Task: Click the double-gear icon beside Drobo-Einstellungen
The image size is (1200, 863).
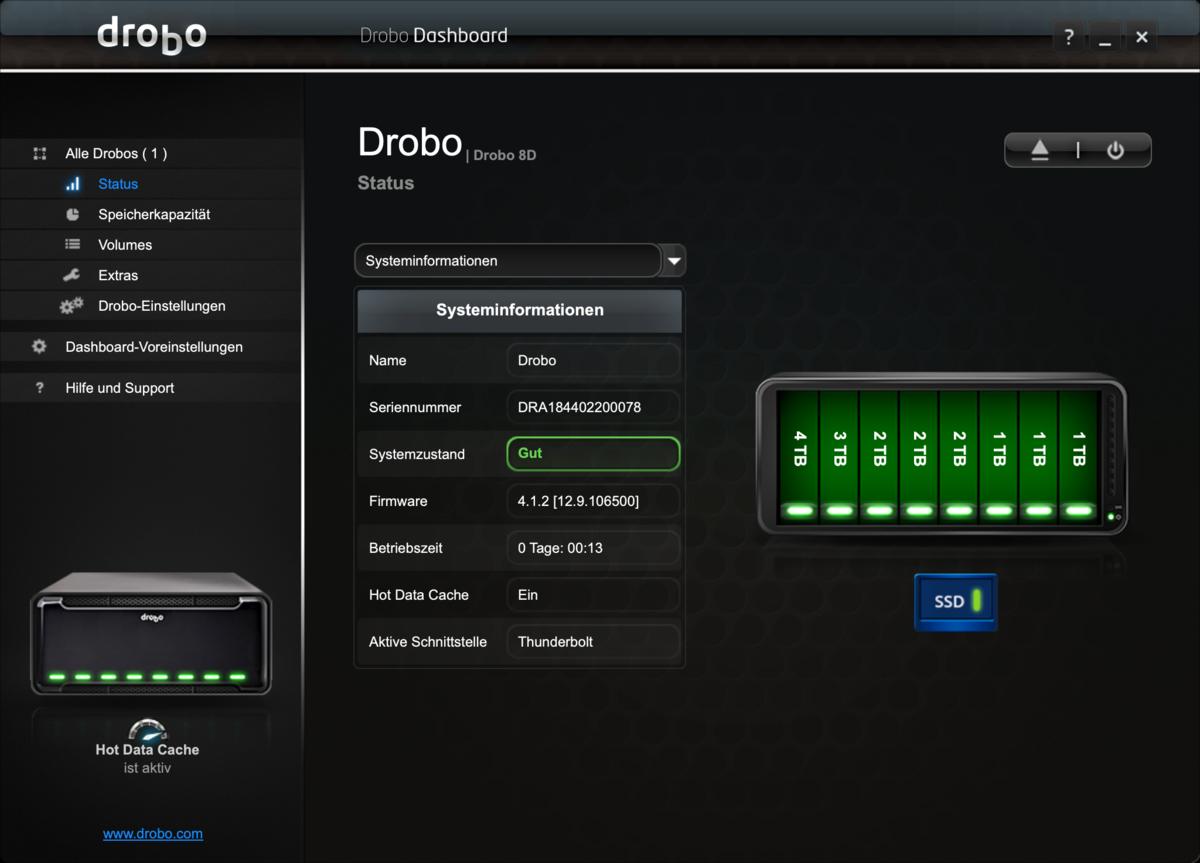Action: tap(71, 306)
